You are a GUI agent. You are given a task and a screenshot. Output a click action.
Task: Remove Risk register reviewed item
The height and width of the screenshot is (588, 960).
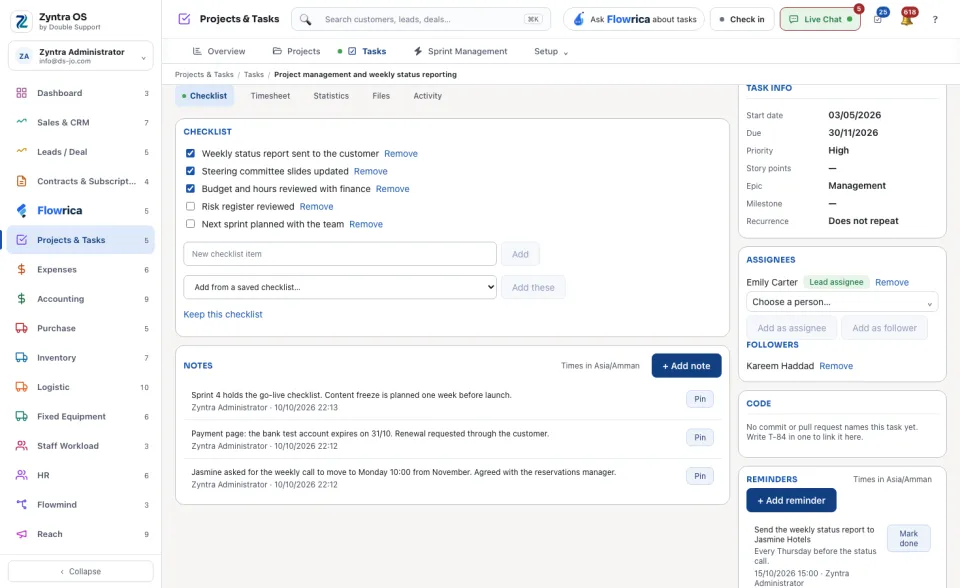317,206
